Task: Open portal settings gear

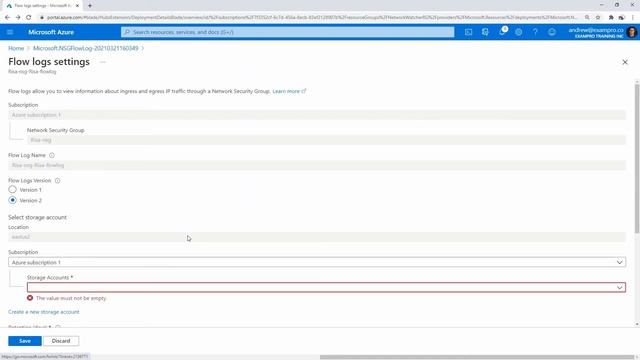Action: click(x=518, y=32)
